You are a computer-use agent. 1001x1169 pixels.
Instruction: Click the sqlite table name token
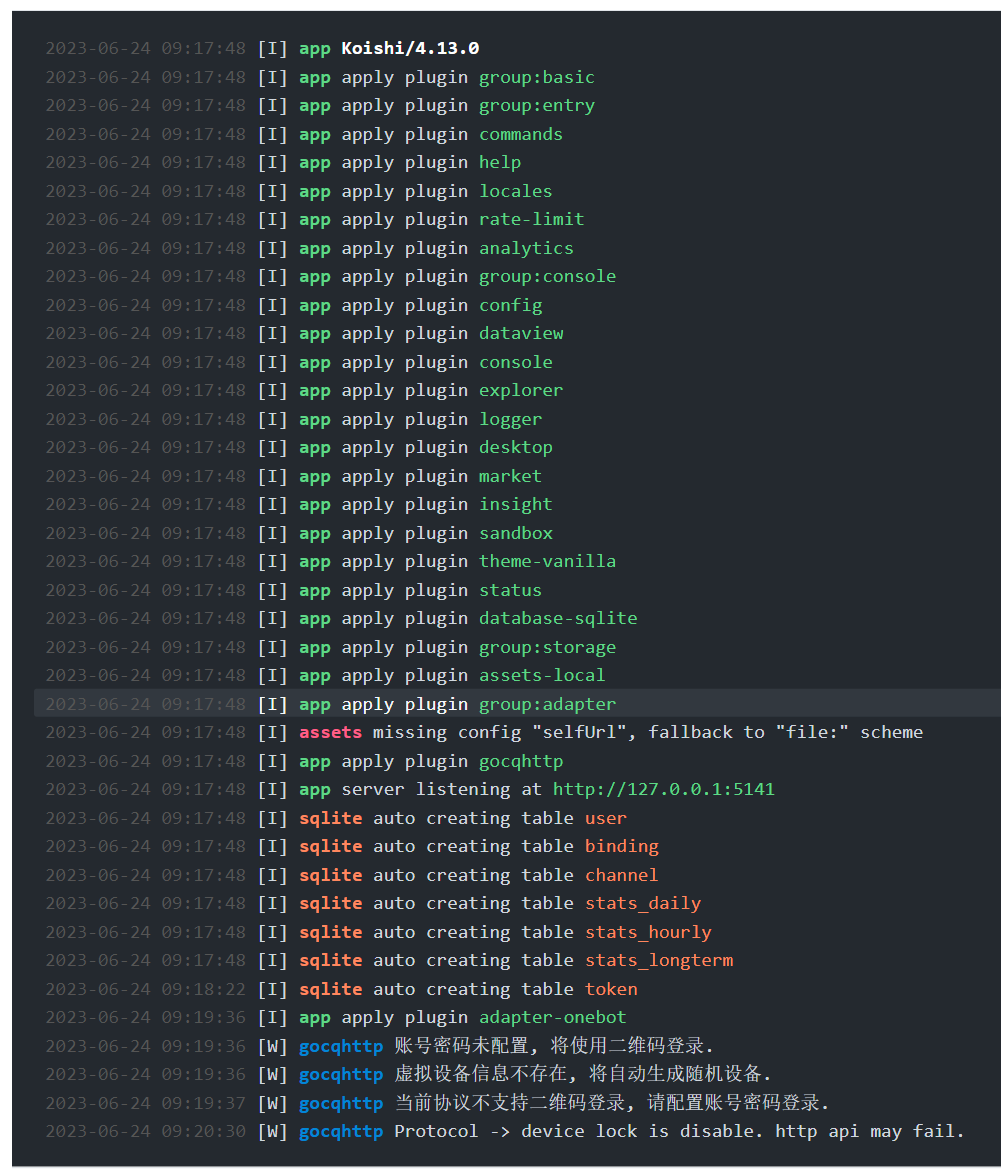click(x=611, y=989)
